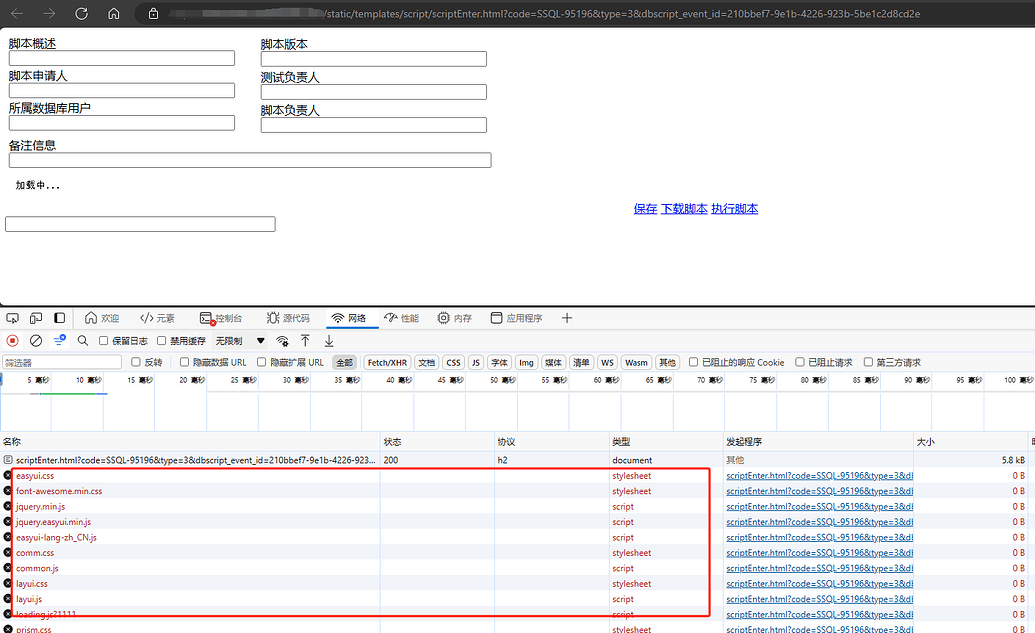Open the network filter funnel icon
This screenshot has width=1035, height=633.
pyautogui.click(x=58, y=340)
